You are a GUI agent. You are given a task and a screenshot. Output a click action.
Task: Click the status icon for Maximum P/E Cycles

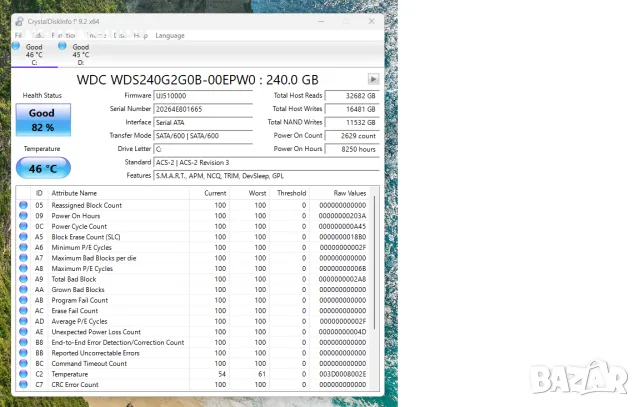(23, 268)
